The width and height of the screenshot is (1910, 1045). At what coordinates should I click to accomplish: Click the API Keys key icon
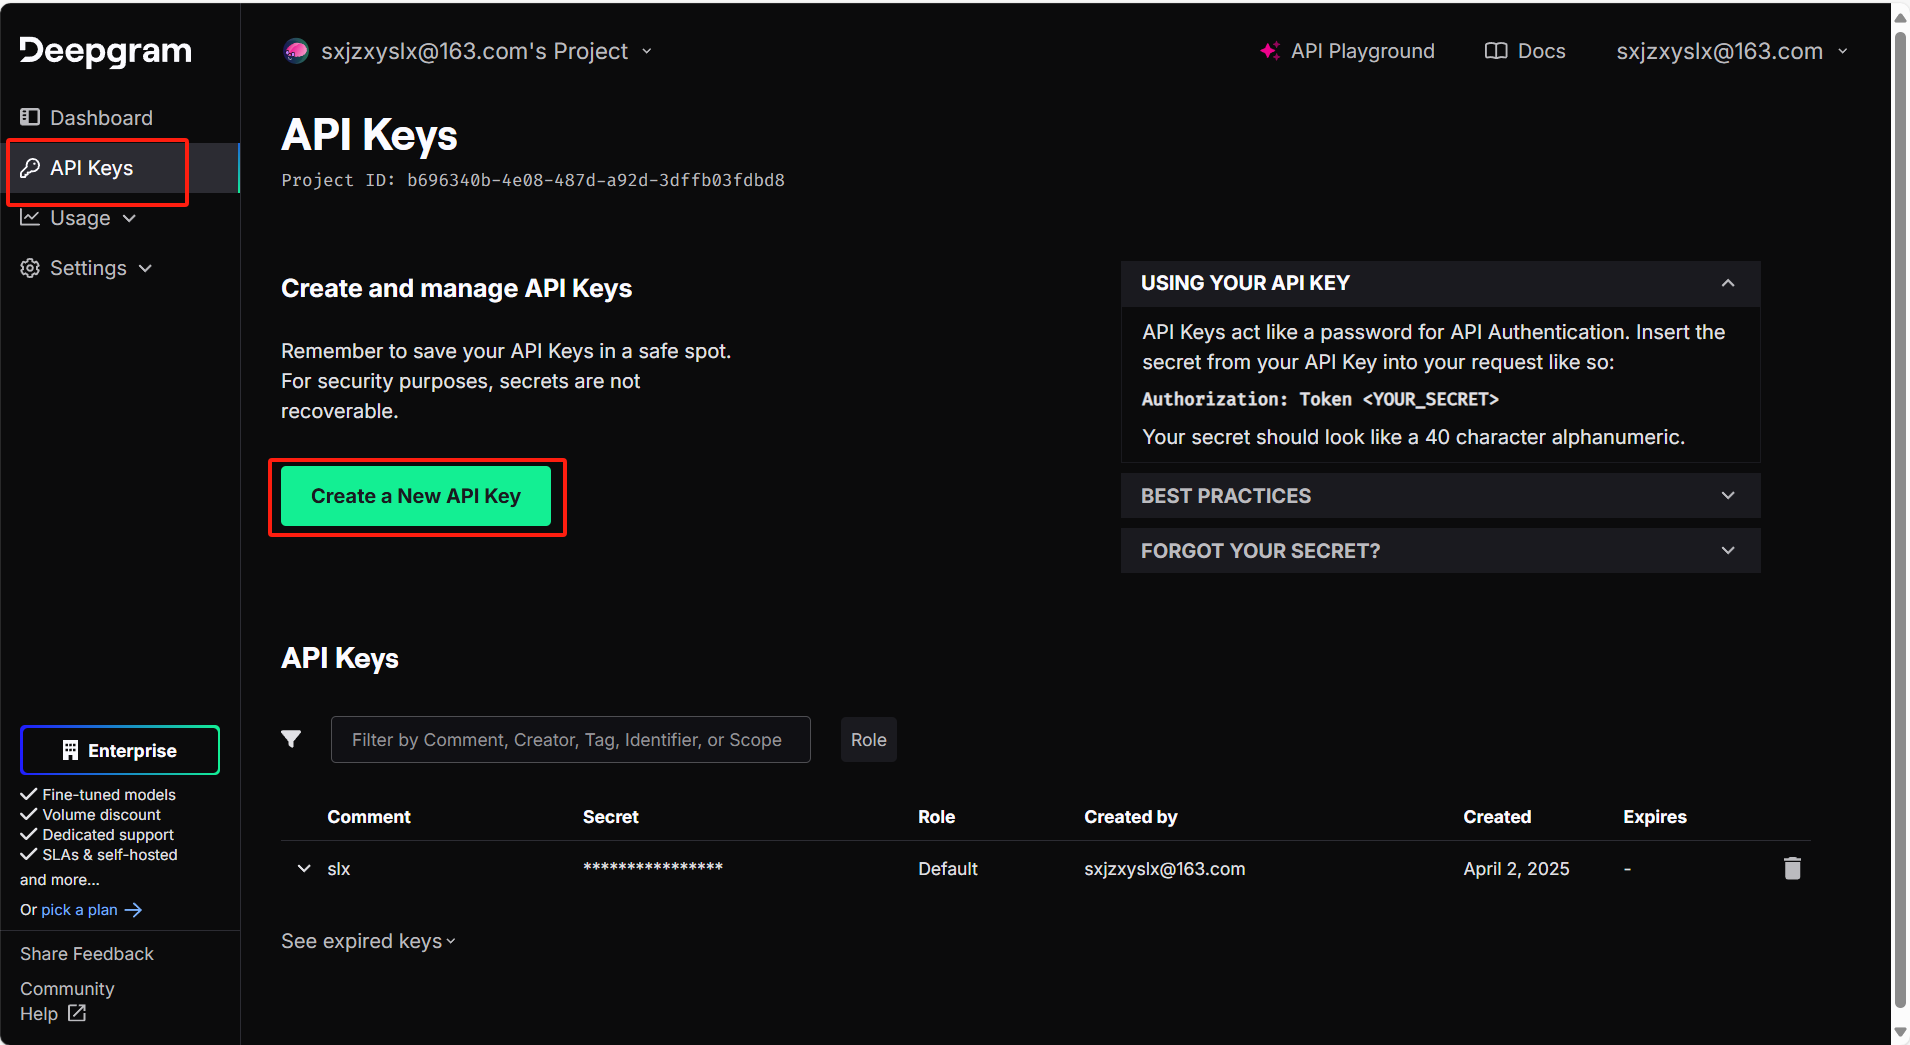coord(30,168)
